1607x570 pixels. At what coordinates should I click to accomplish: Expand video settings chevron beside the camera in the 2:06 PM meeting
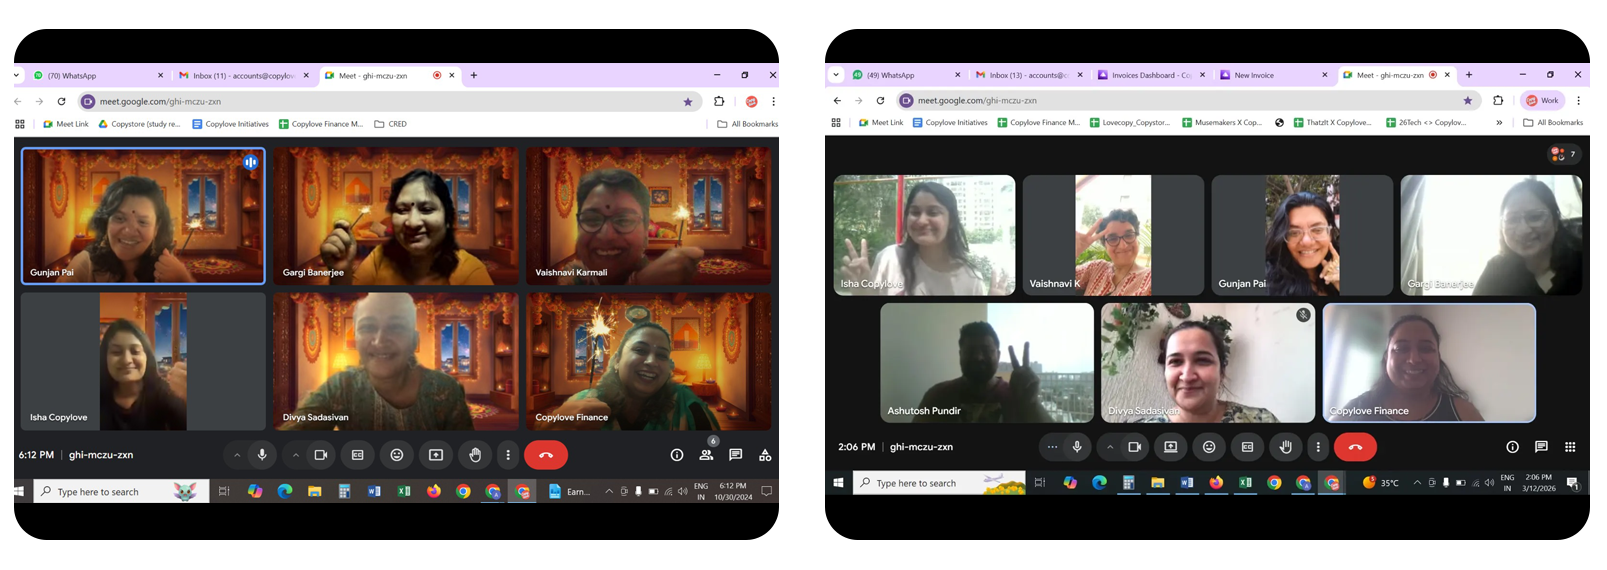pyautogui.click(x=1110, y=447)
